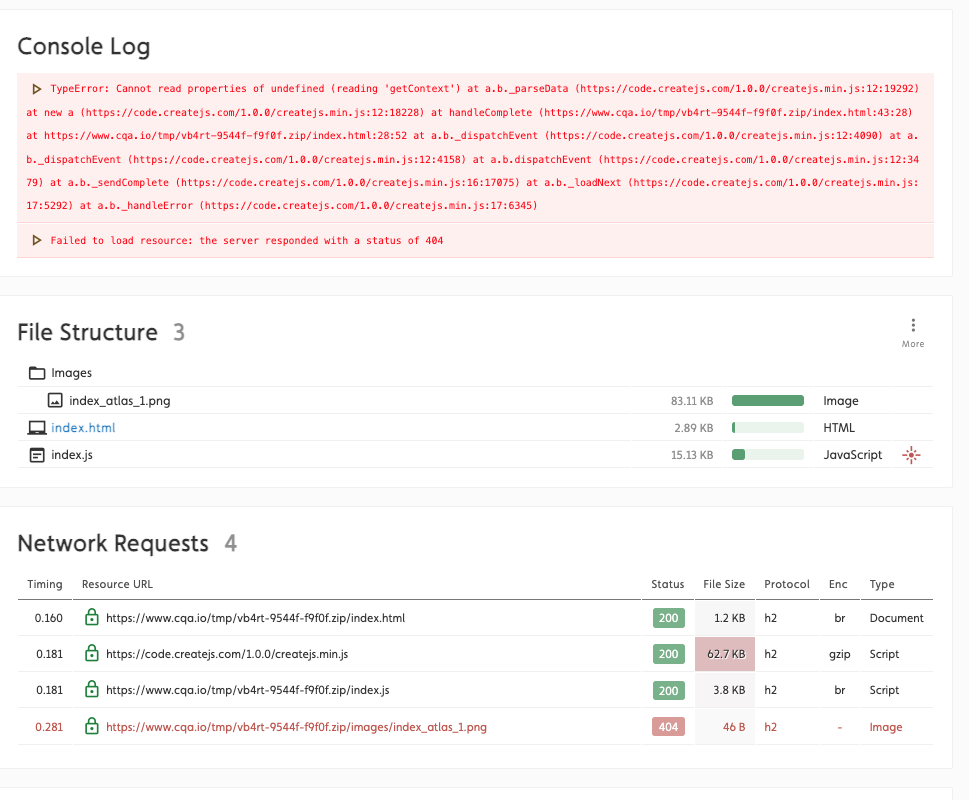The height and width of the screenshot is (800, 969).
Task: Click the Images folder icon
Action: click(x=35, y=371)
